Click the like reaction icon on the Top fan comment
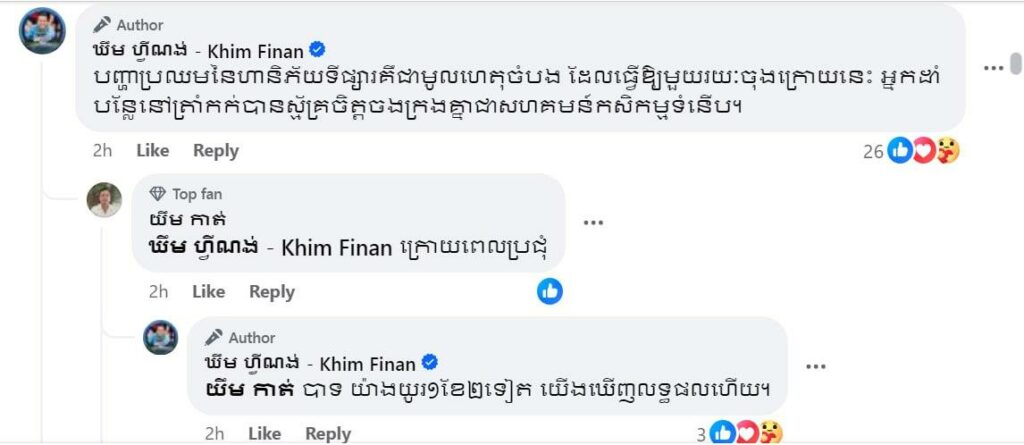The height and width of the screenshot is (445, 1024). (x=550, y=292)
